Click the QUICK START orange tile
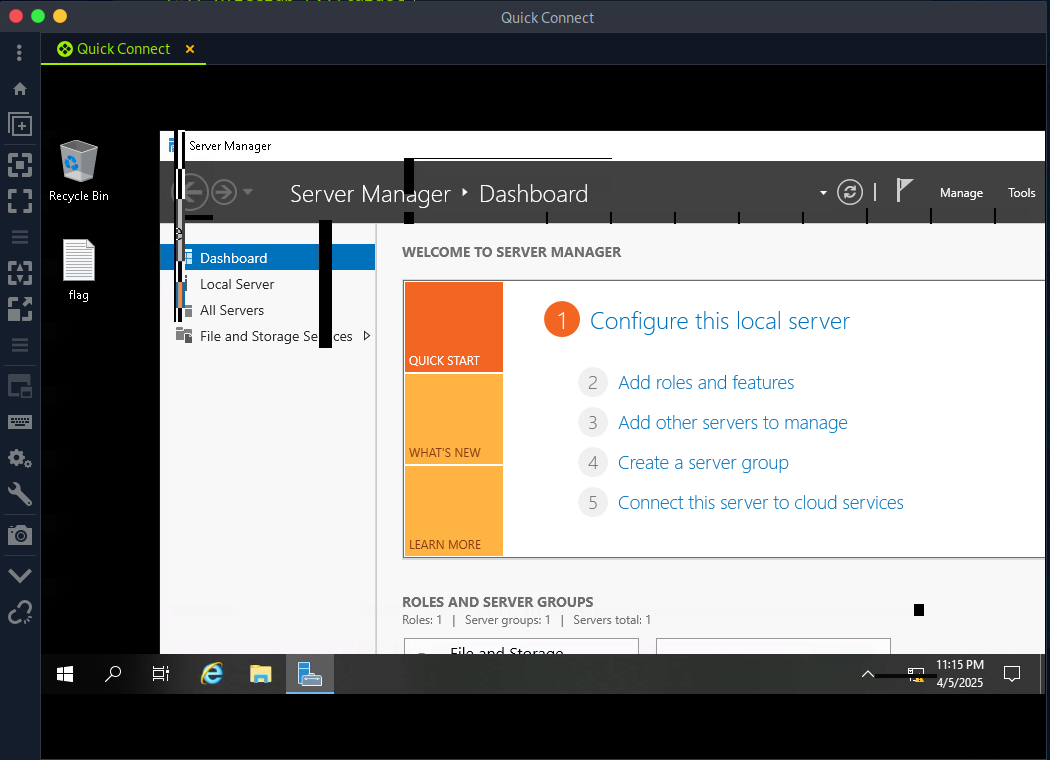 point(454,327)
